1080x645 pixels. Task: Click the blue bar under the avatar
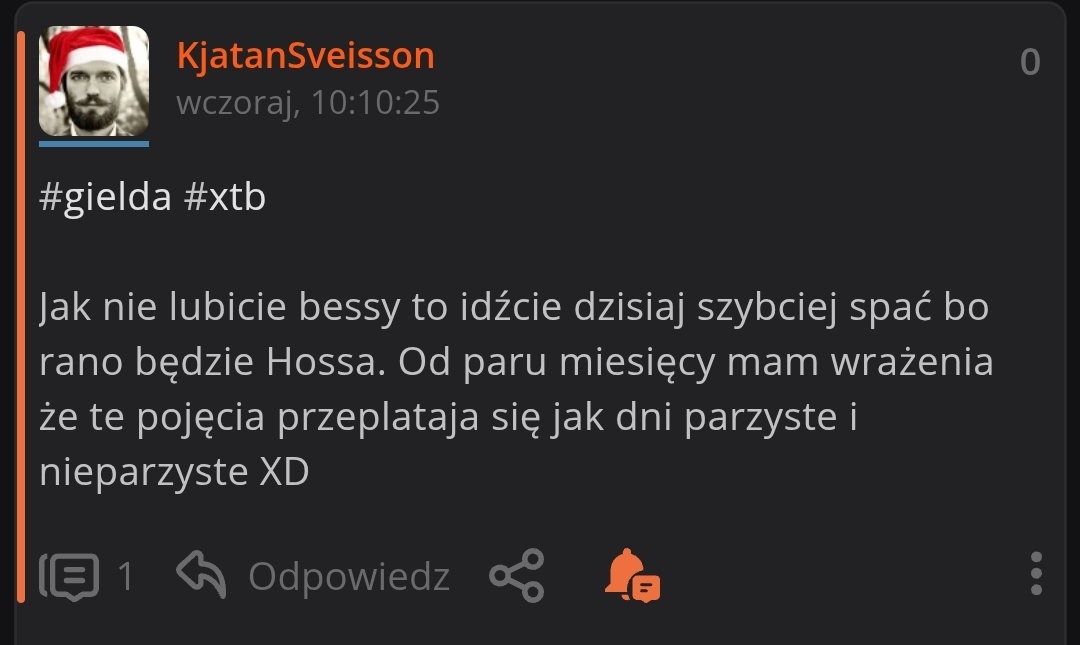tap(94, 143)
